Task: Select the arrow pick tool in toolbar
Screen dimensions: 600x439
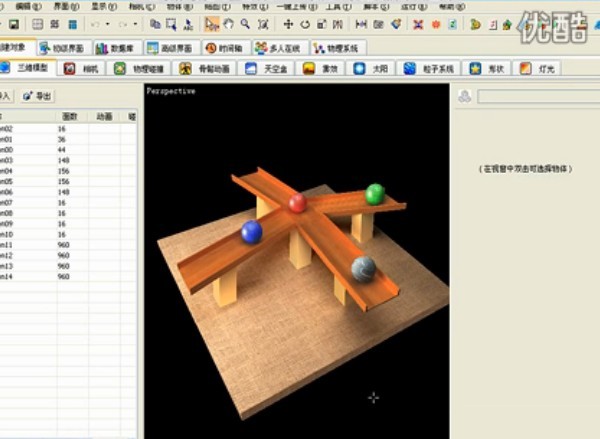Action: pos(212,24)
